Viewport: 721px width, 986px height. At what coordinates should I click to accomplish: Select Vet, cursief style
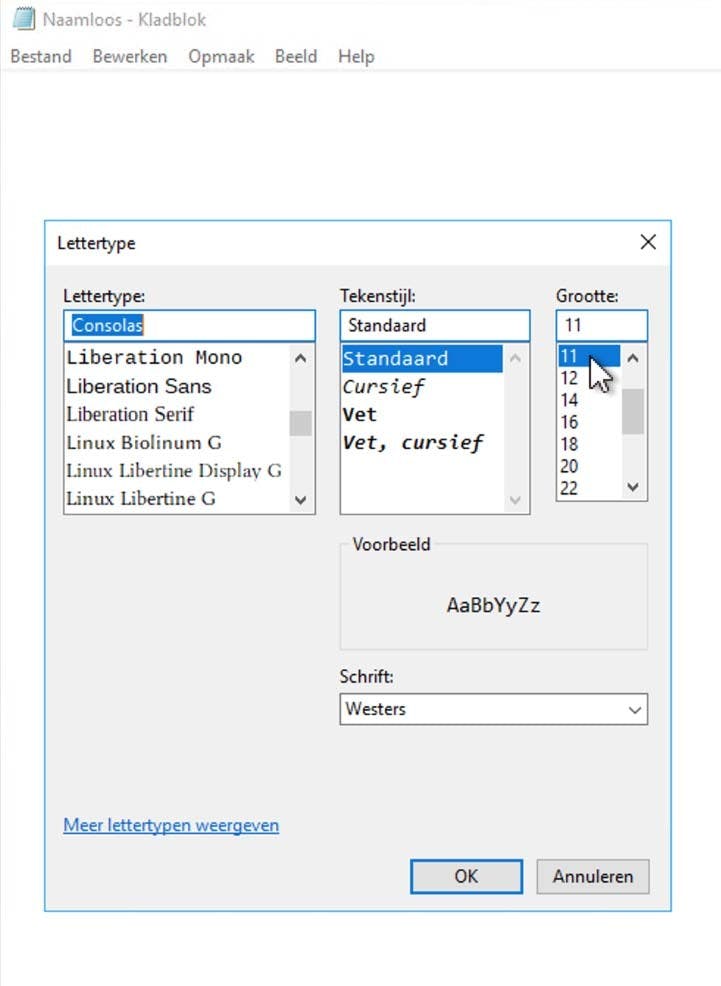point(413,442)
